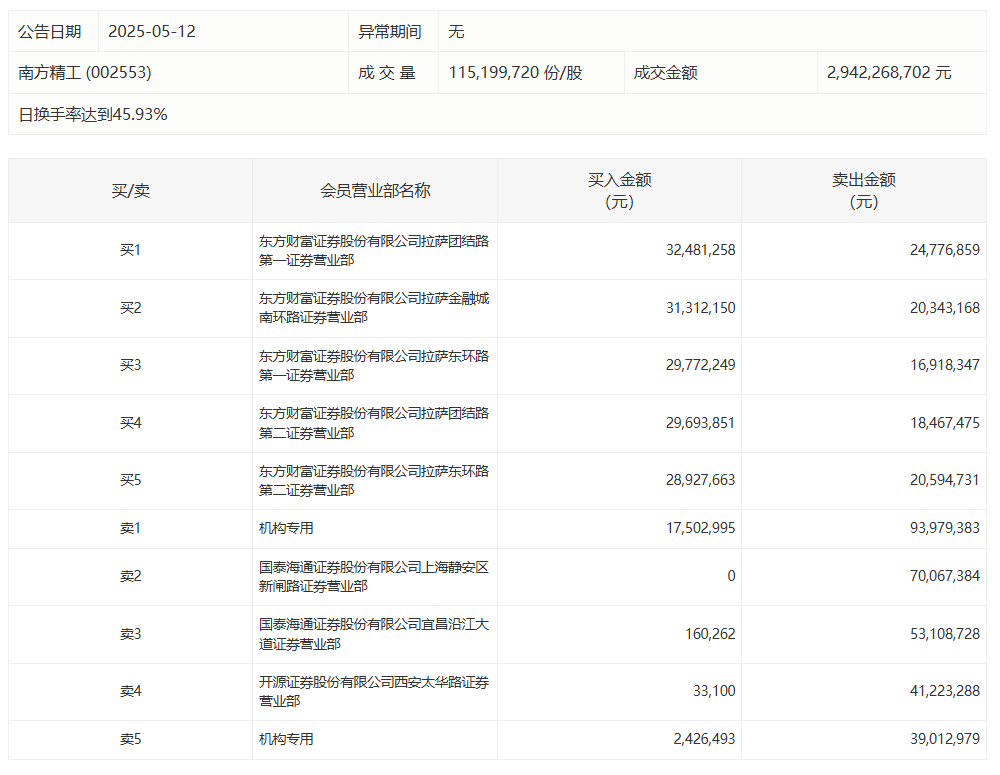
Task: Open 开源证券西安太华路证券营业部 entry
Action: (x=374, y=691)
